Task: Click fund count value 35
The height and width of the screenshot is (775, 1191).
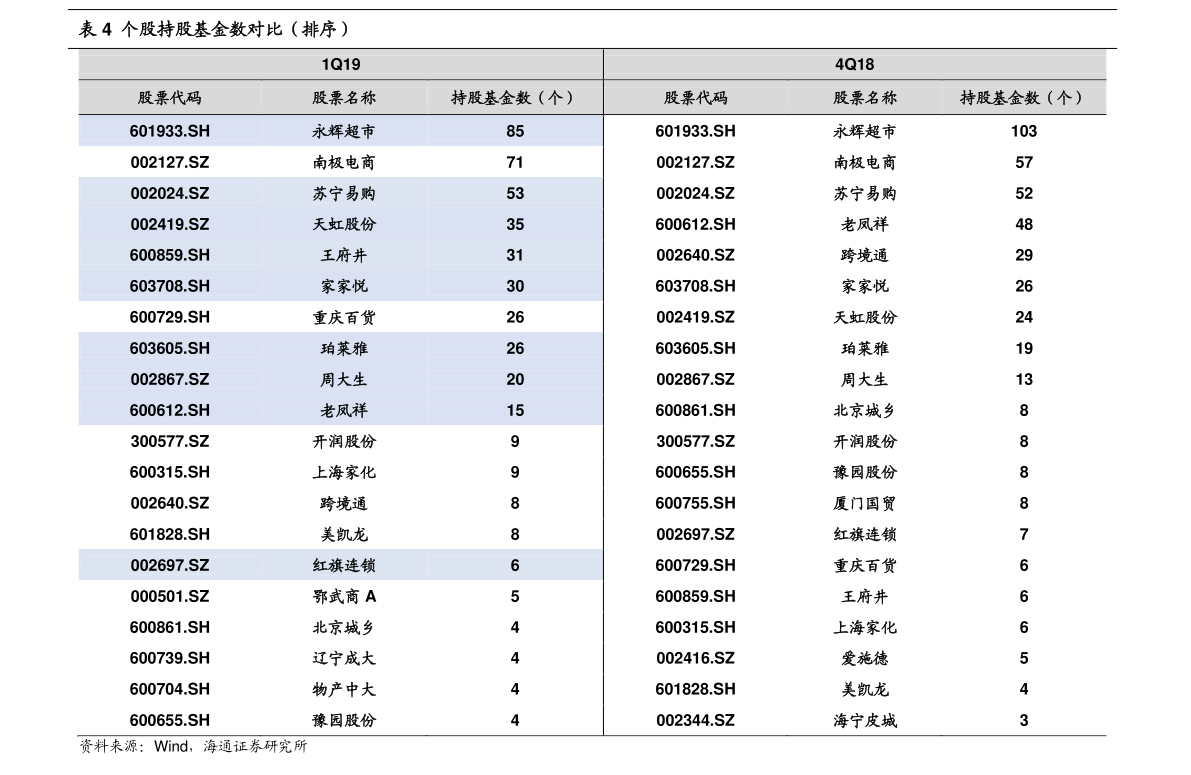Action: [x=515, y=225]
